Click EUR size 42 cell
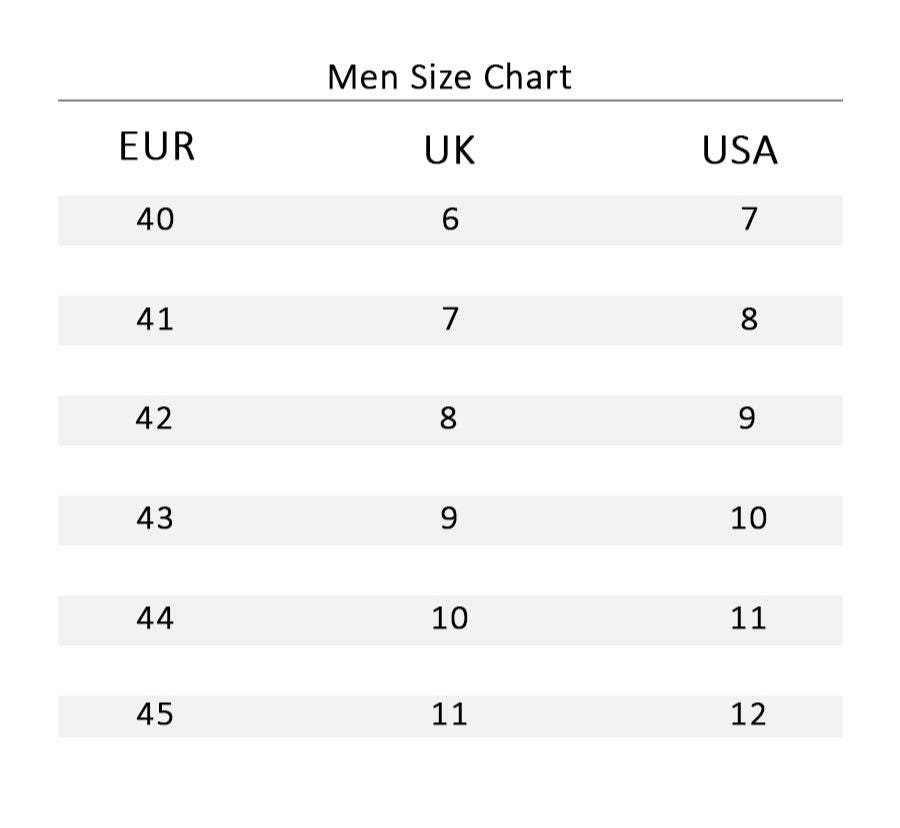Image resolution: width=900 pixels, height=828 pixels. click(154, 418)
